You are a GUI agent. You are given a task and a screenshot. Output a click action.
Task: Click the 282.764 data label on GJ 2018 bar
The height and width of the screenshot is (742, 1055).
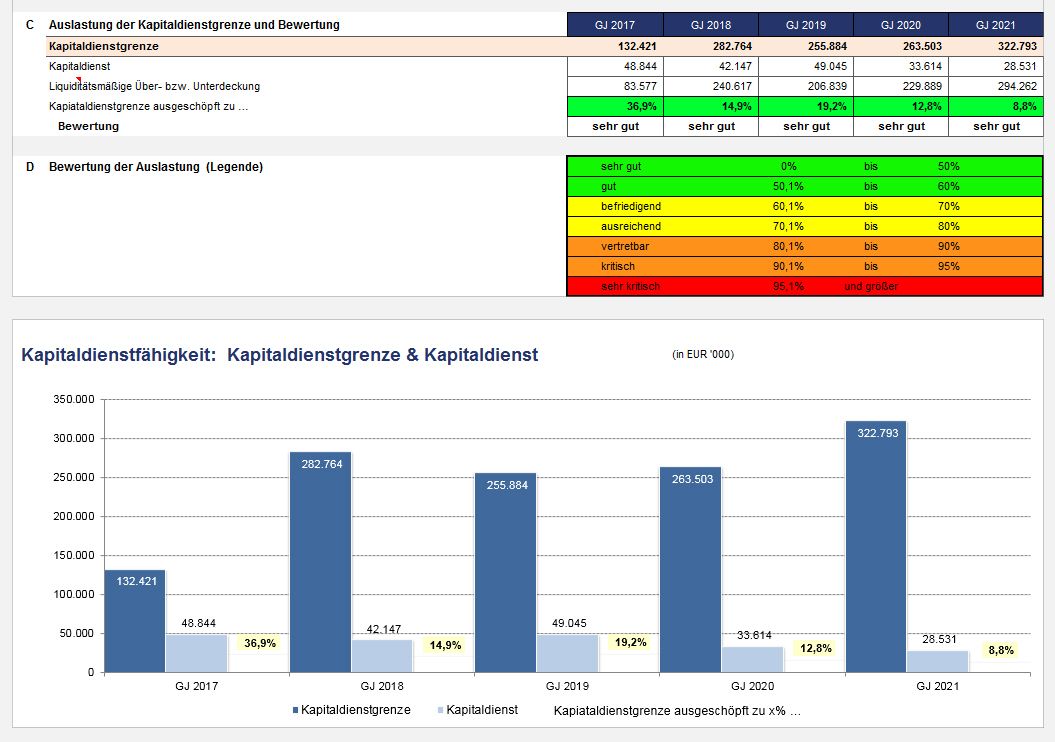click(320, 464)
